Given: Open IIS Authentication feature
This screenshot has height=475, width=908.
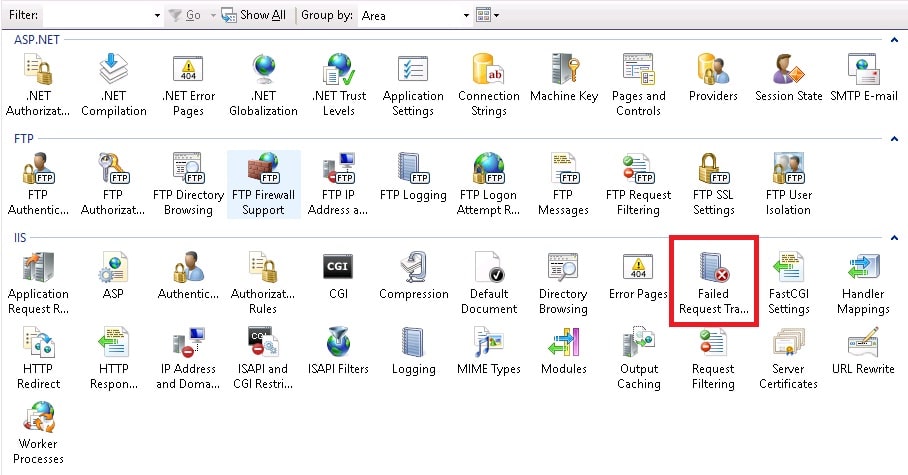Looking at the screenshot, I should tap(188, 276).
